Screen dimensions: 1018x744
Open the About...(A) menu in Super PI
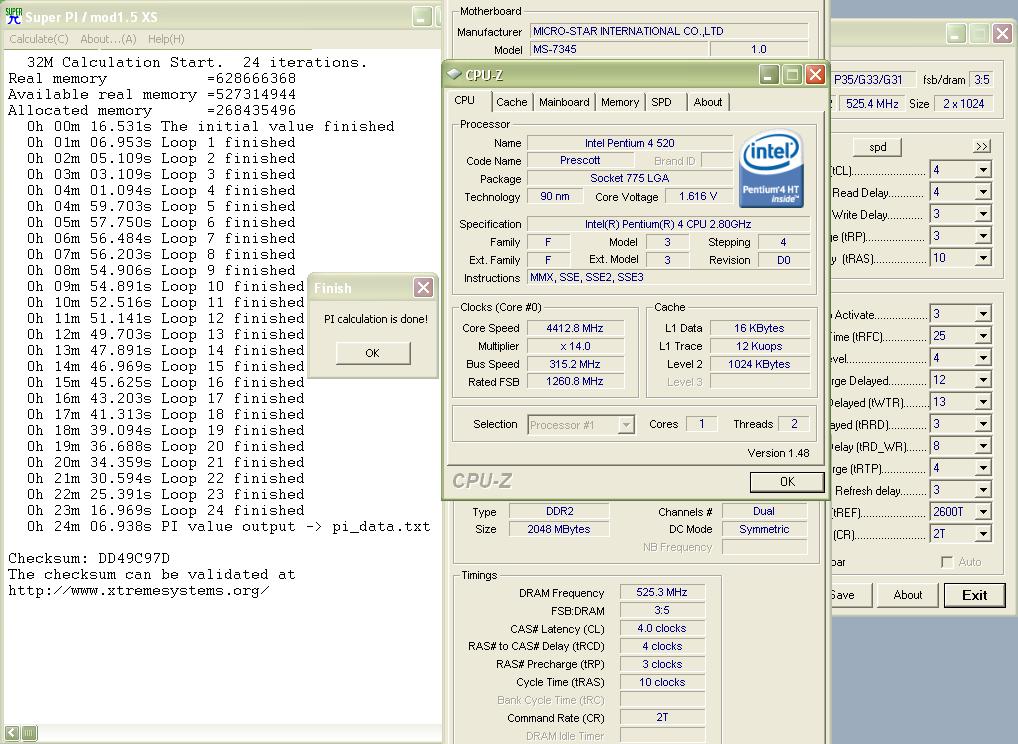(x=108, y=39)
